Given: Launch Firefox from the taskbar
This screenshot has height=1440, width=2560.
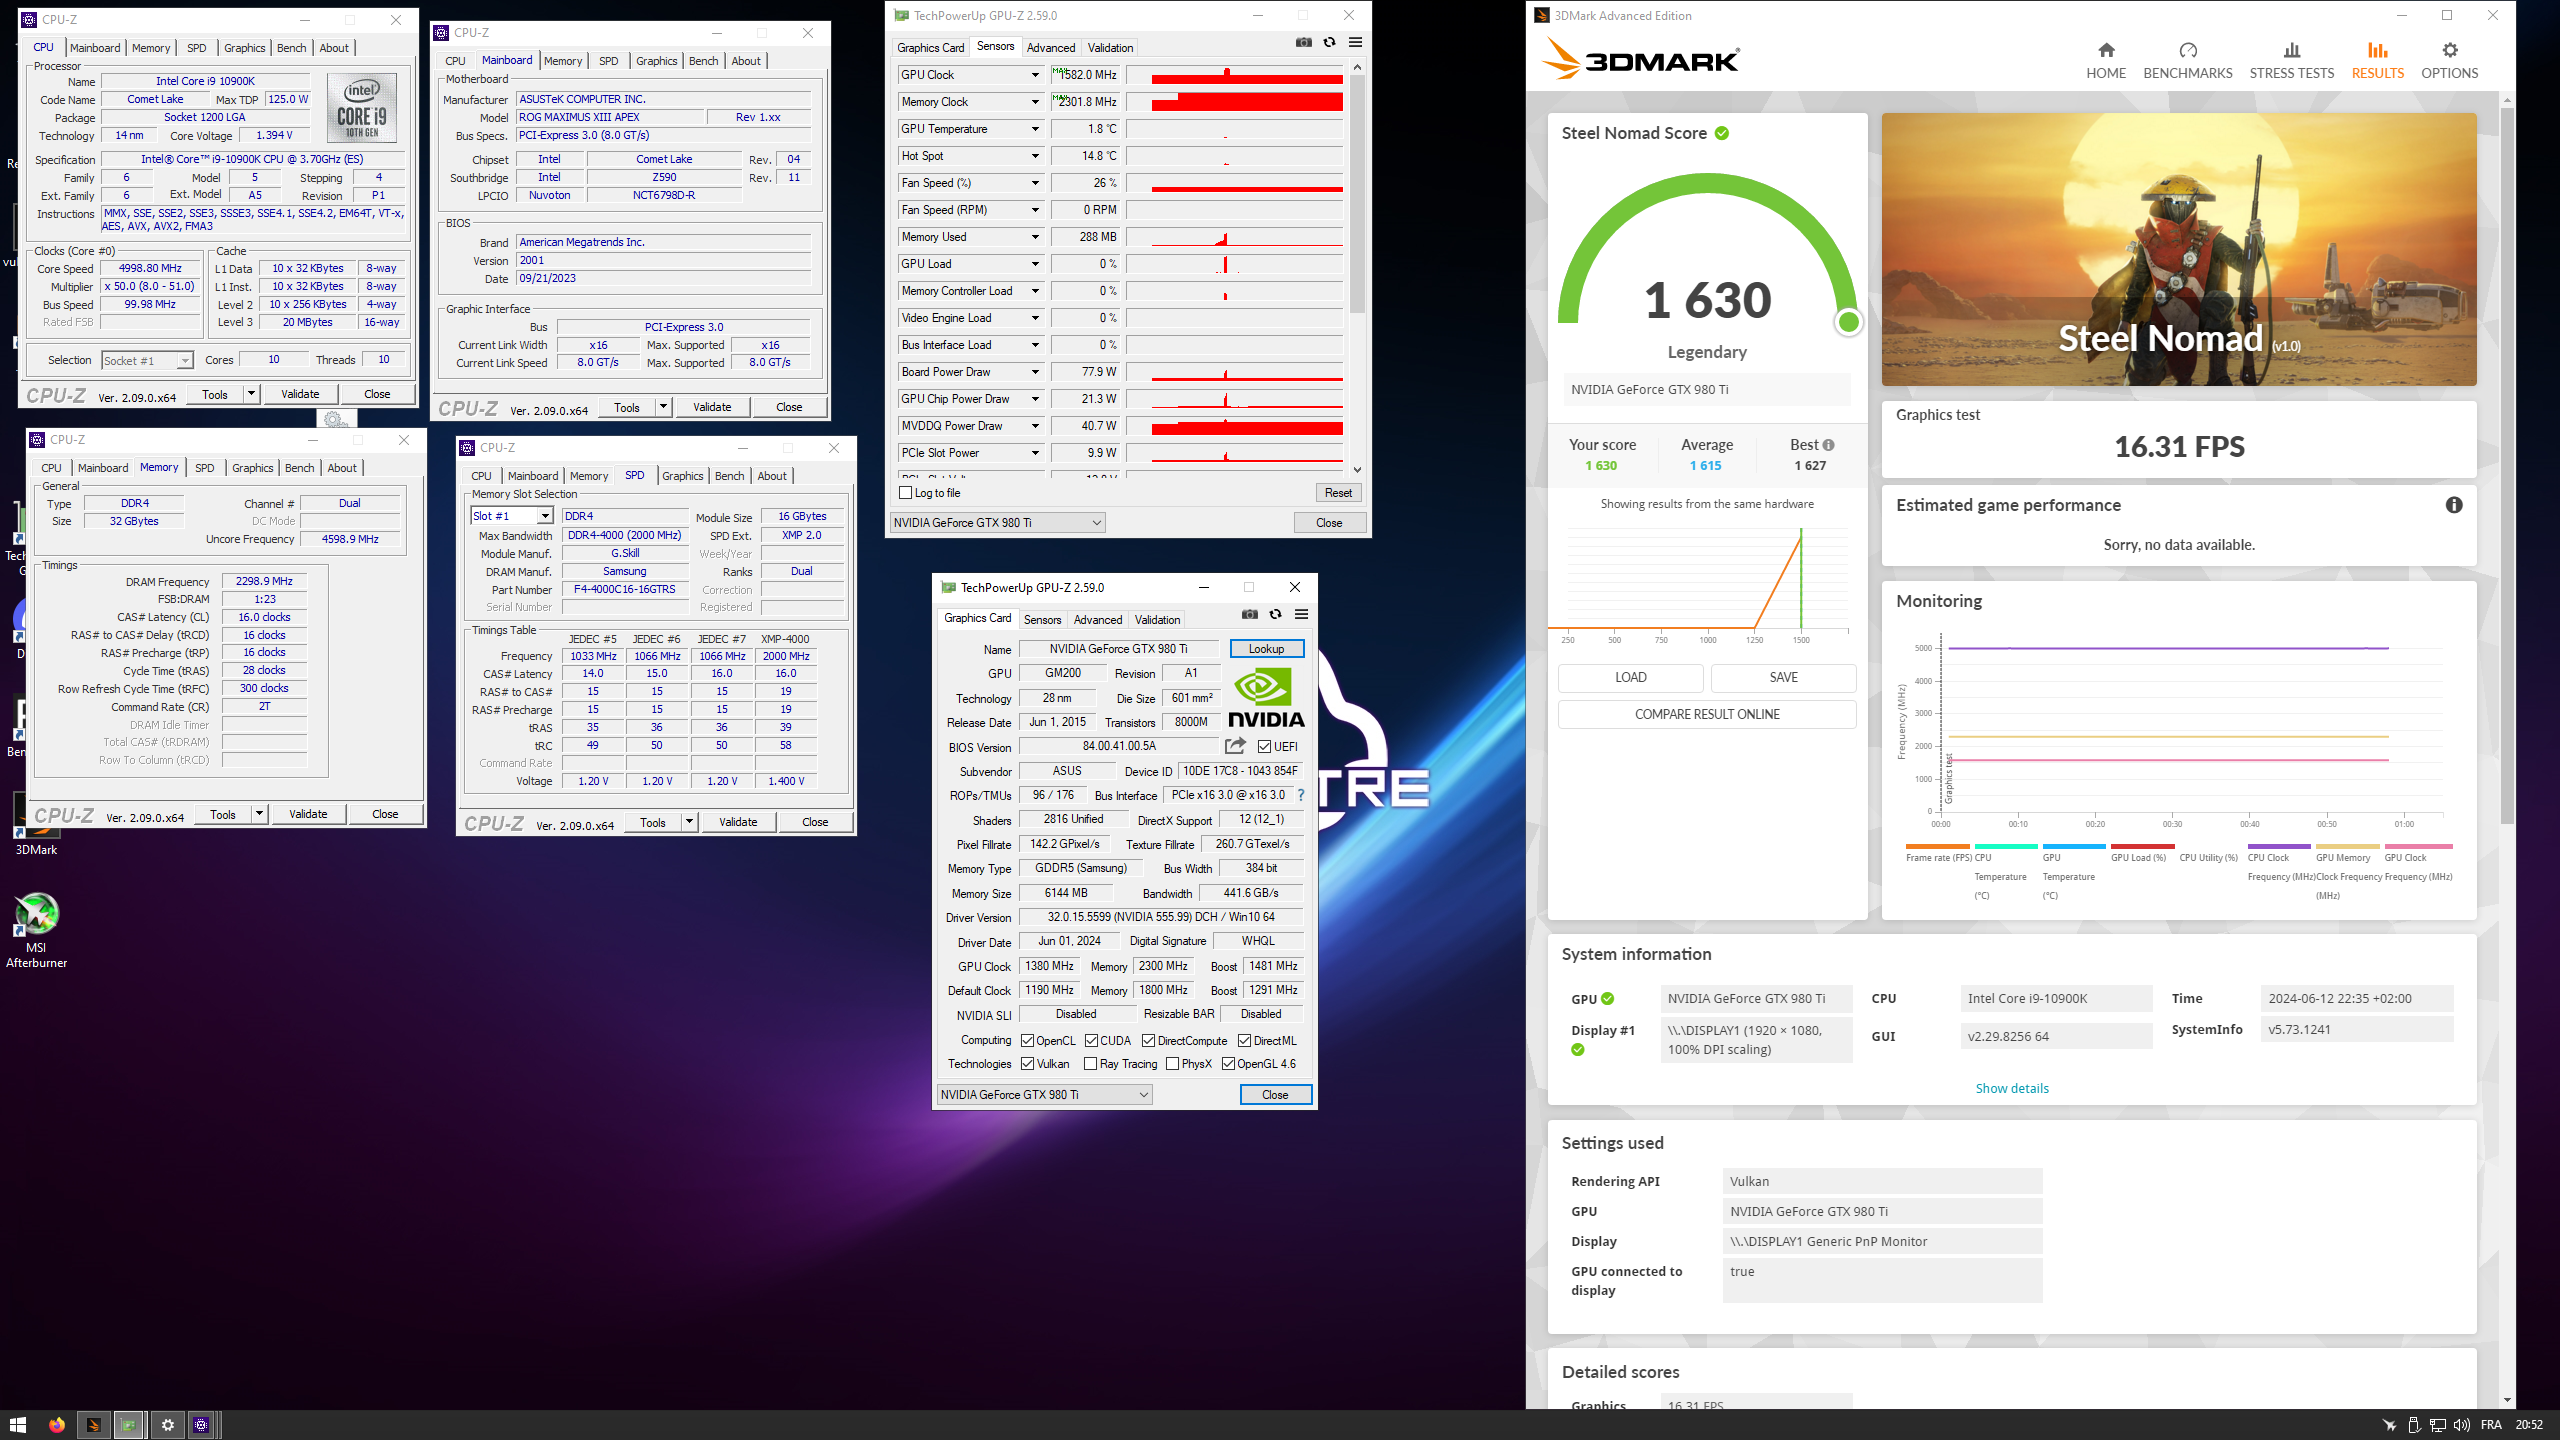Looking at the screenshot, I should (x=57, y=1425).
